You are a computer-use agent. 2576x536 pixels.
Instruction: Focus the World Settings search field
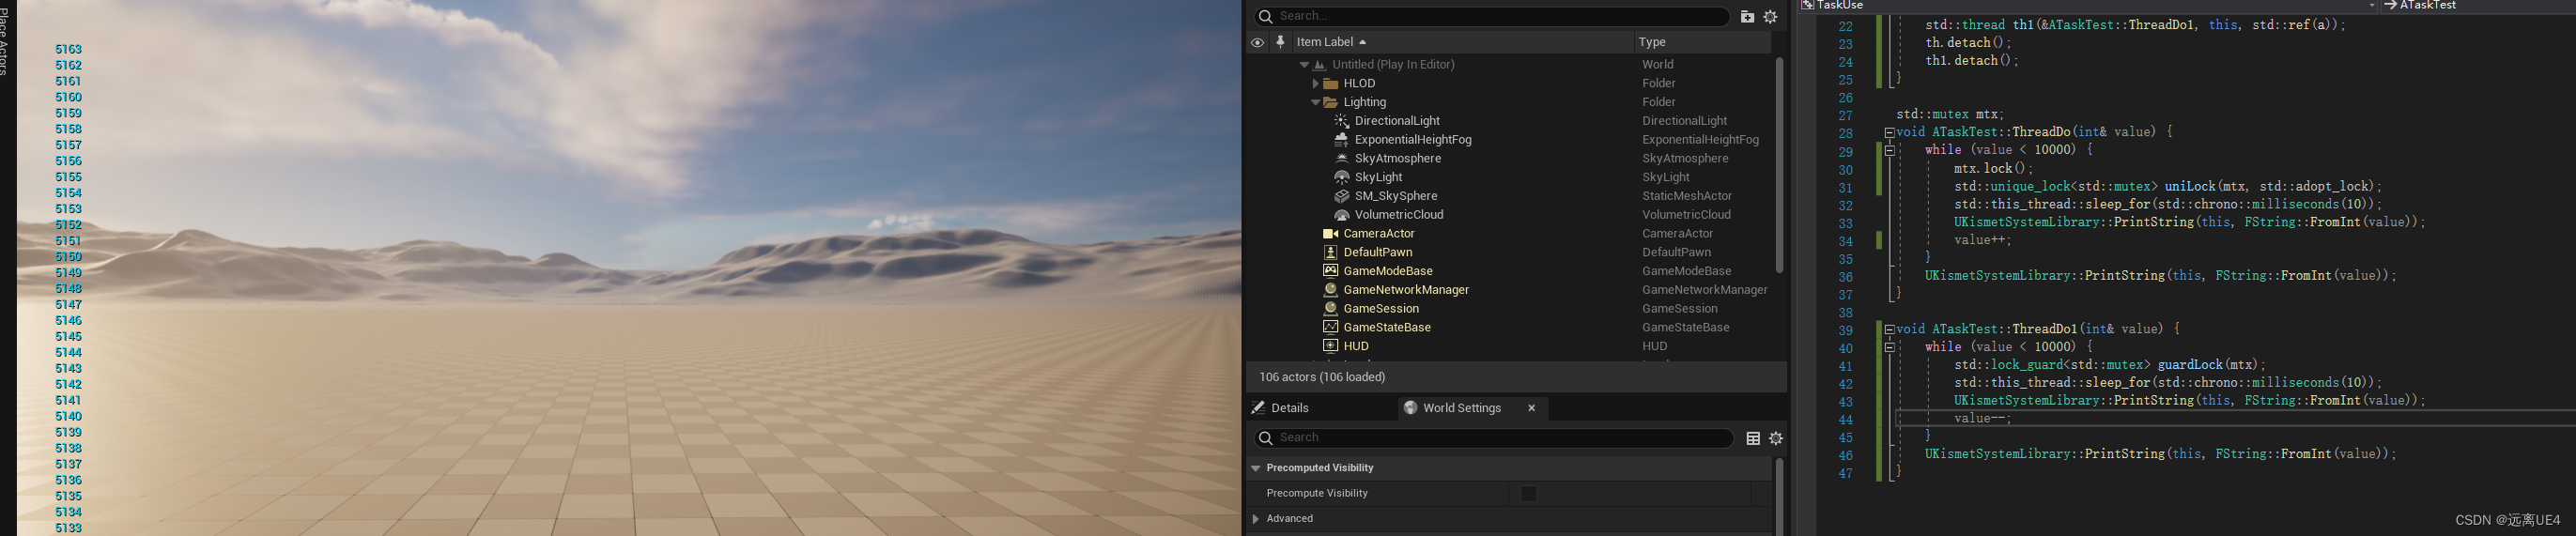[x=1492, y=438]
